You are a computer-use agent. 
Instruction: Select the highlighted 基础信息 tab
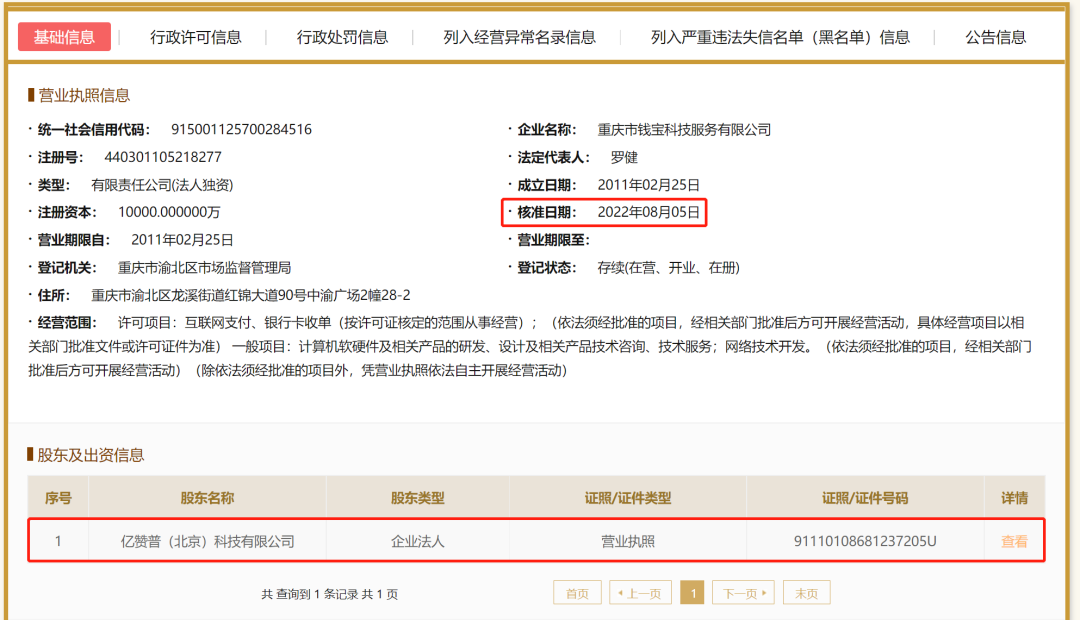click(66, 36)
